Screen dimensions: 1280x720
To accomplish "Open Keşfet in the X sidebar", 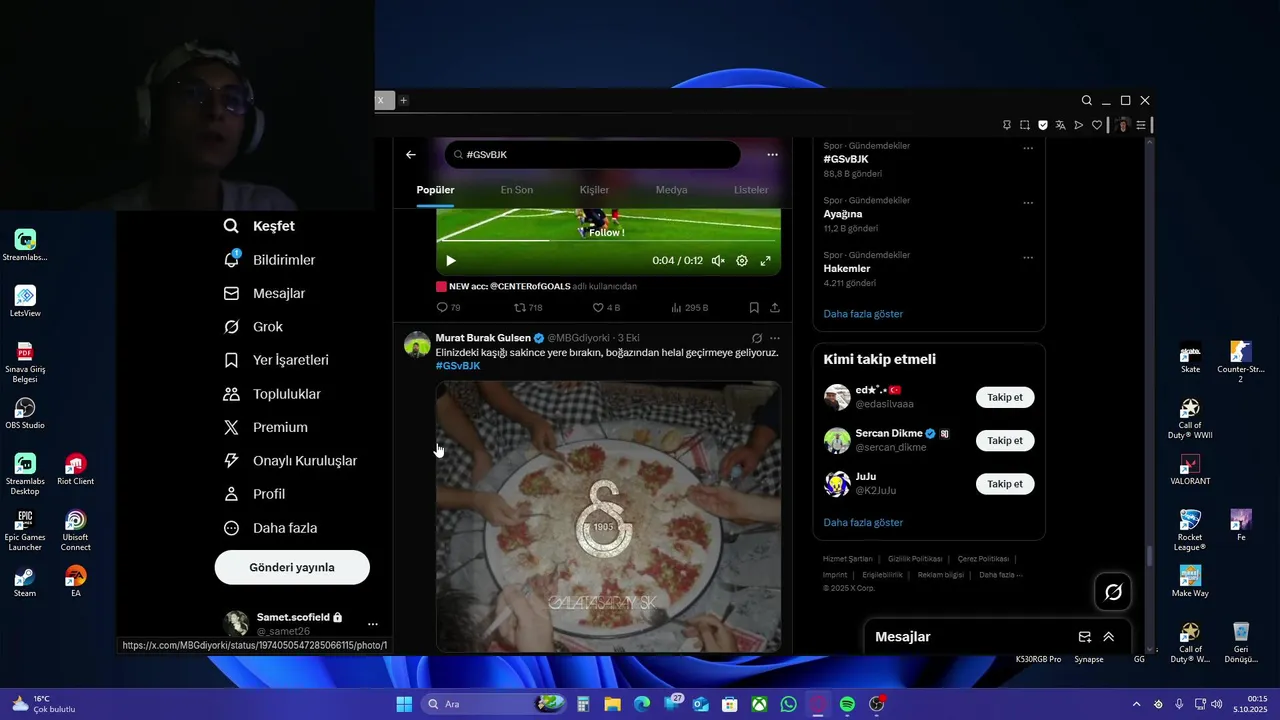I will coord(259,226).
